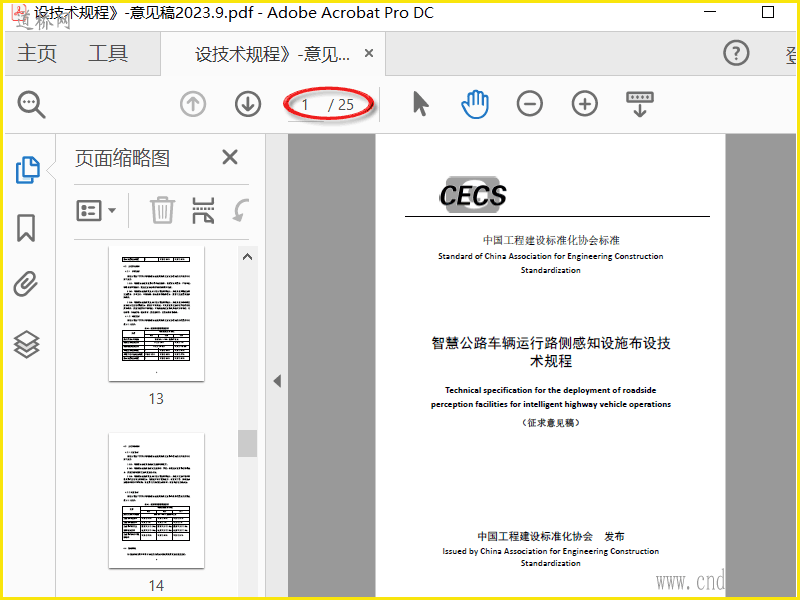Viewport: 800px width, 600px height.
Task: Click the page break icon in thumbnails toolbar
Action: 203,210
